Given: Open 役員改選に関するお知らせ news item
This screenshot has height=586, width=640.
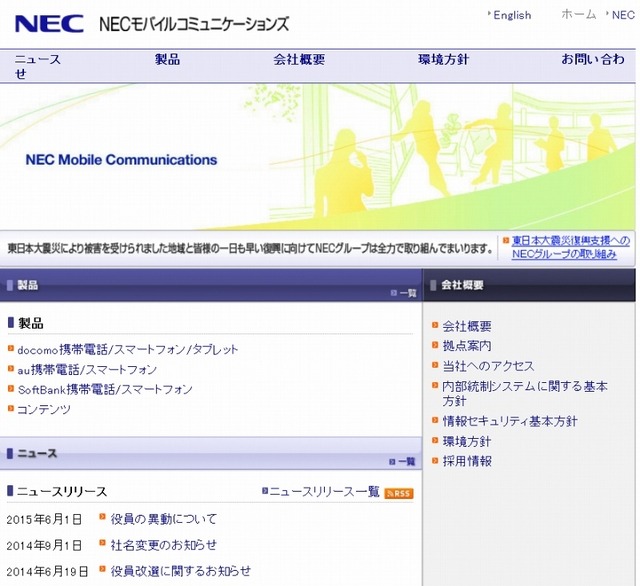Looking at the screenshot, I should (x=180, y=571).
